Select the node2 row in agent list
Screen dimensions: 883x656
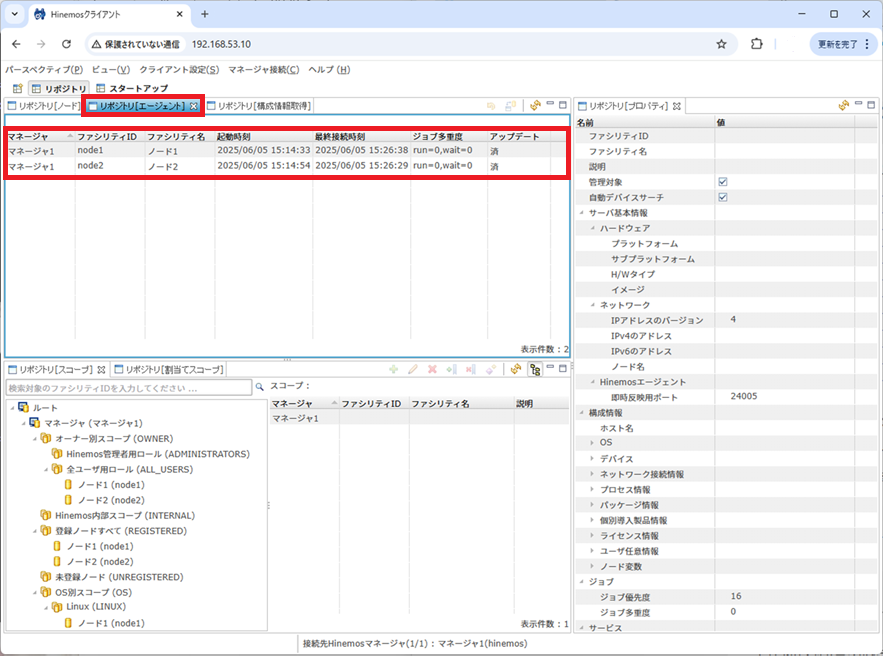[x=287, y=166]
